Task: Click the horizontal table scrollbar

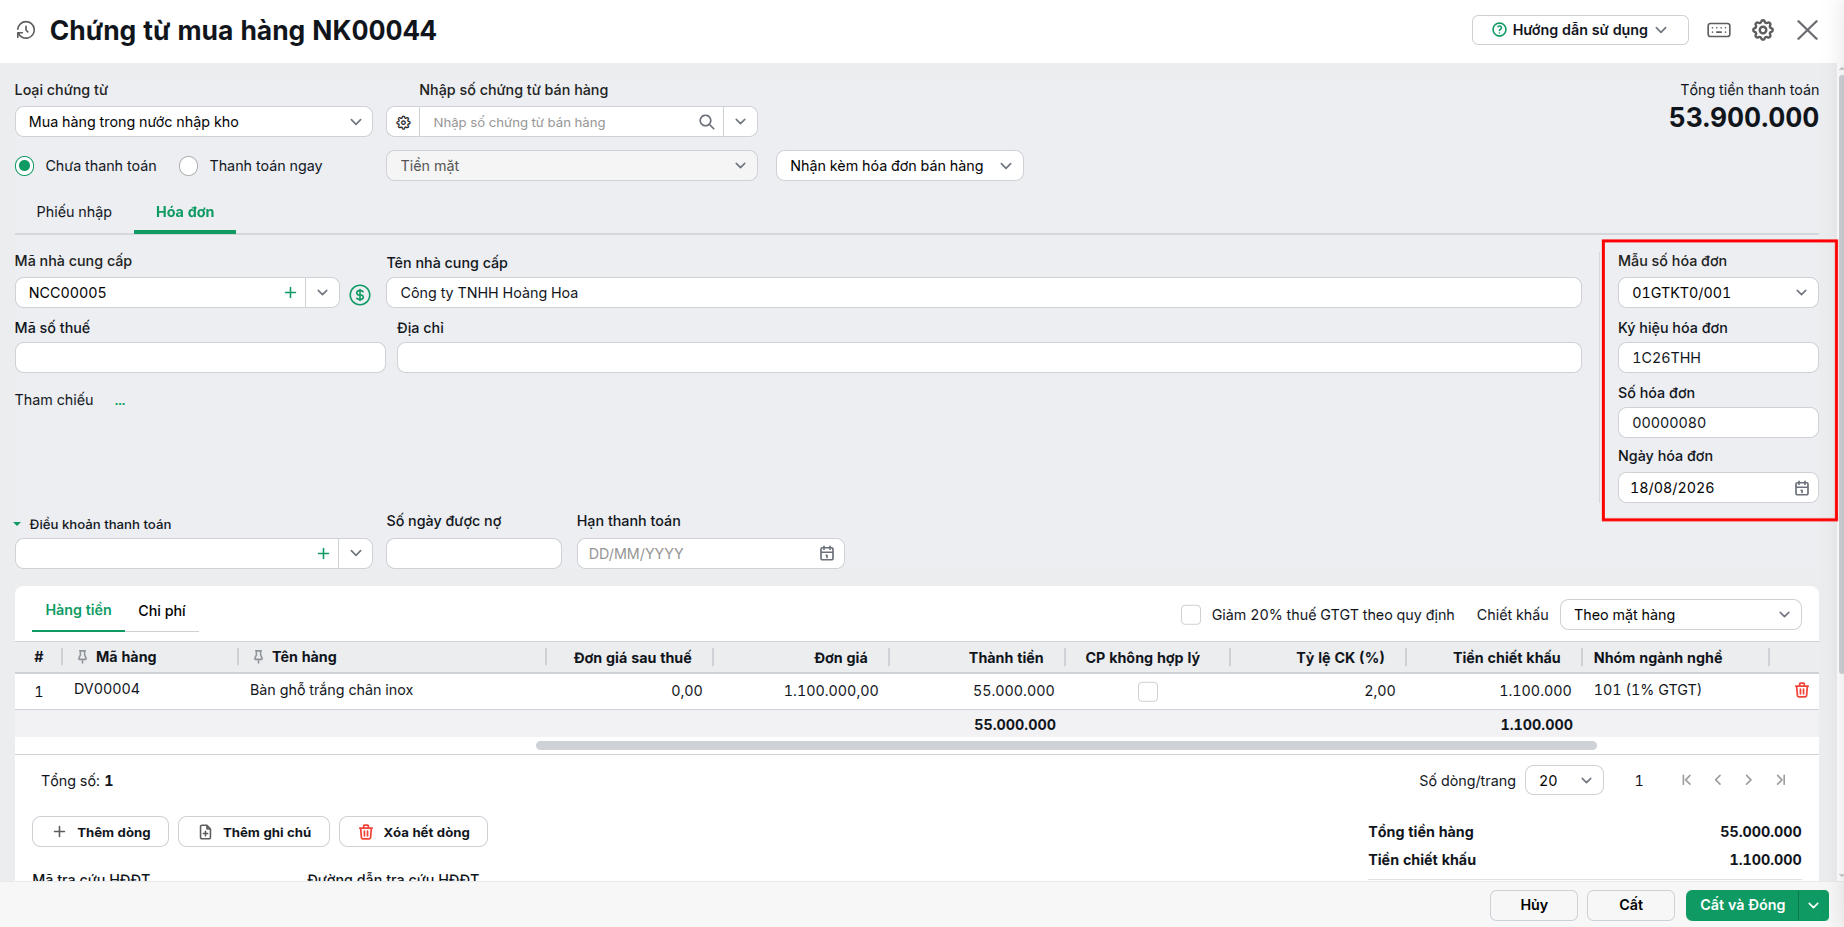Action: [x=1066, y=745]
